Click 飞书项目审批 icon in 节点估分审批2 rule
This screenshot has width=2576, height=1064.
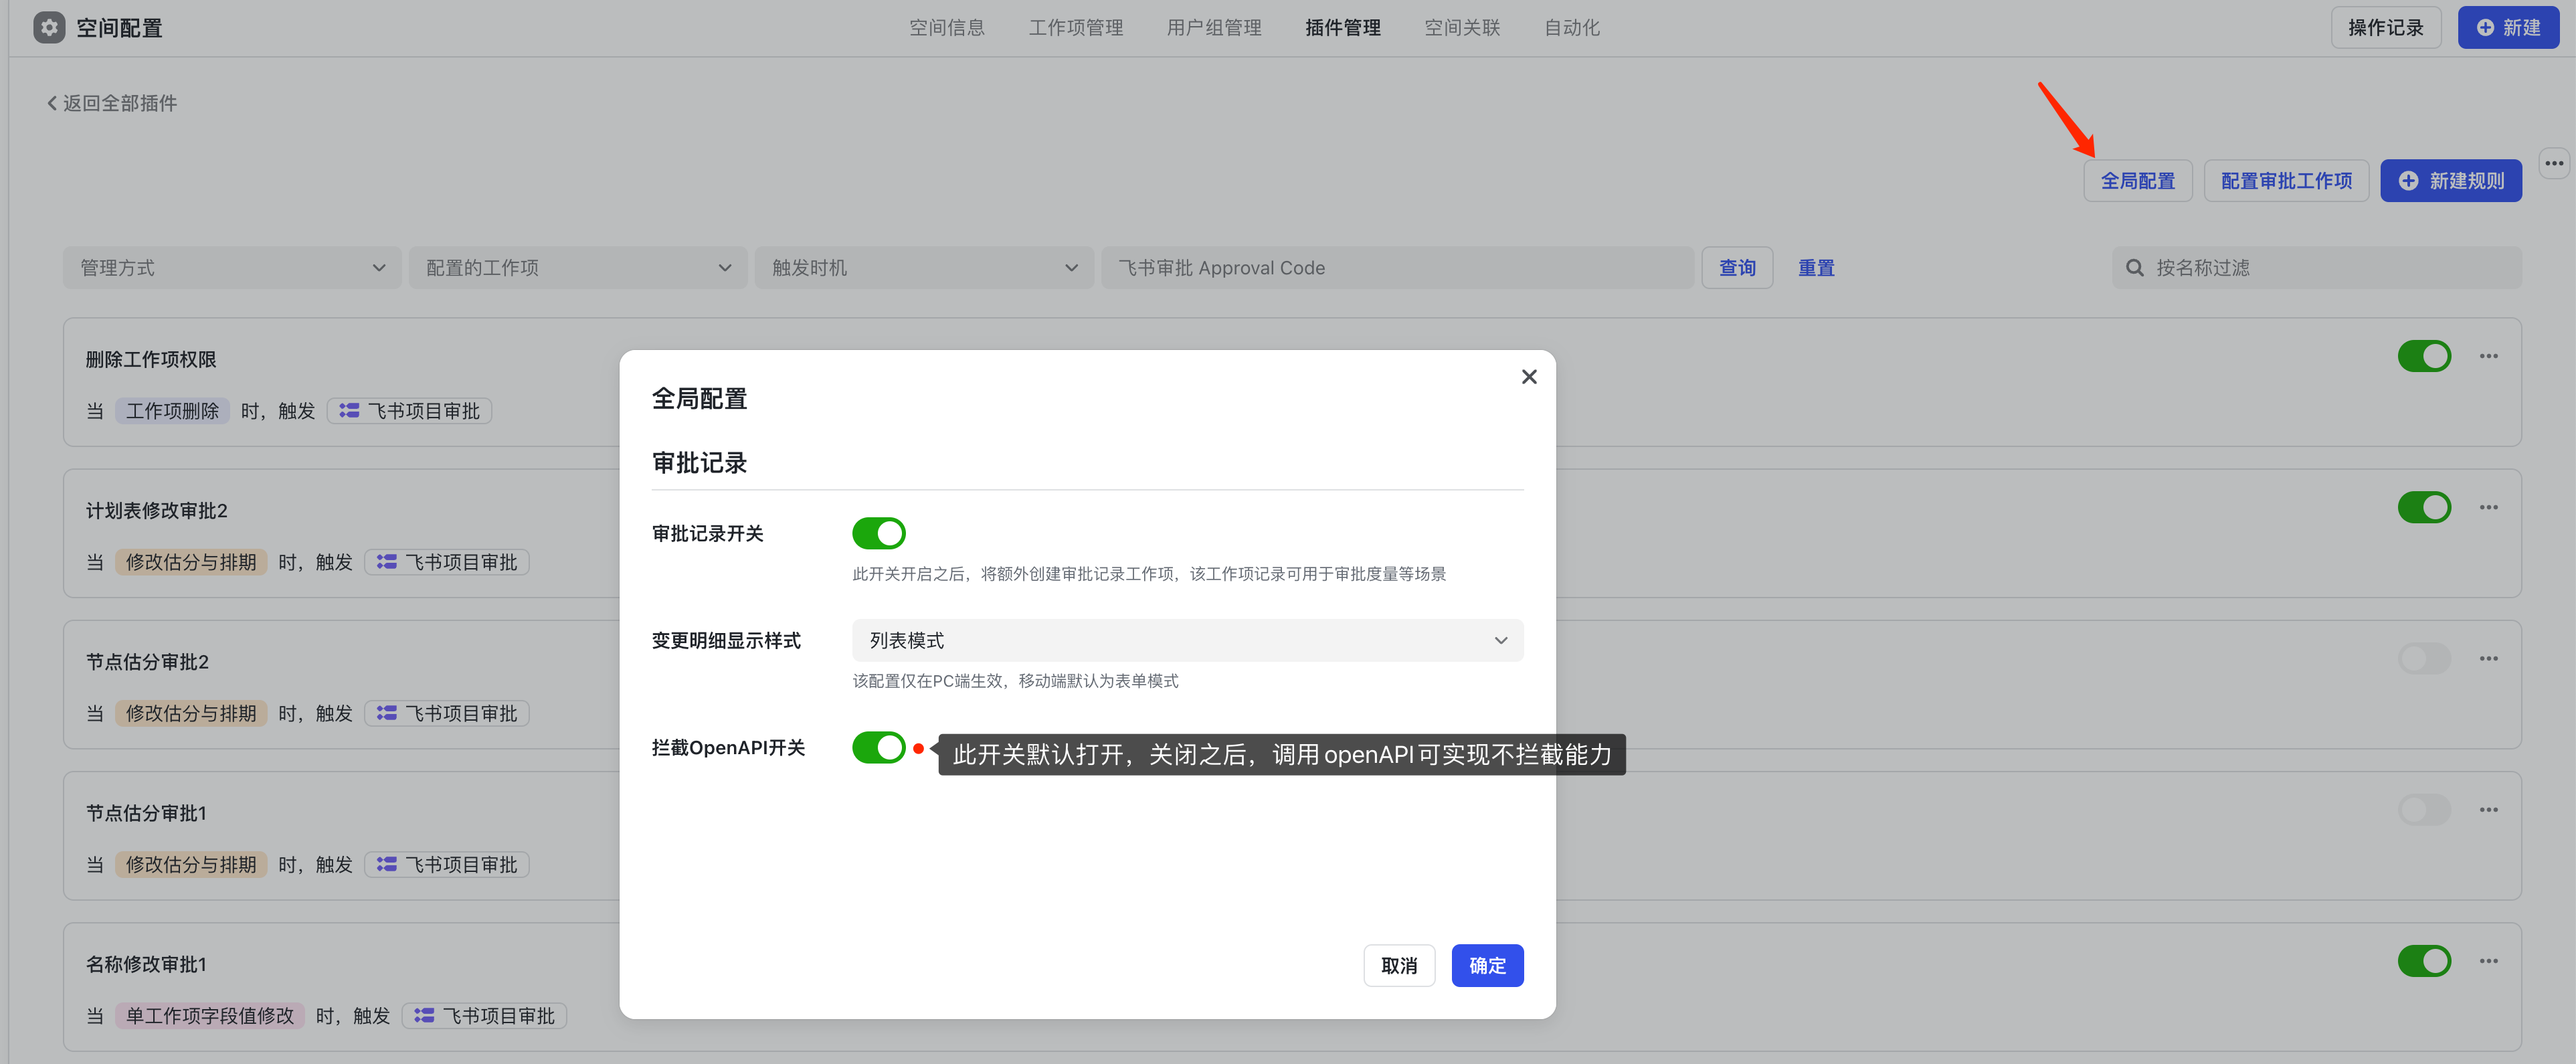[x=386, y=713]
